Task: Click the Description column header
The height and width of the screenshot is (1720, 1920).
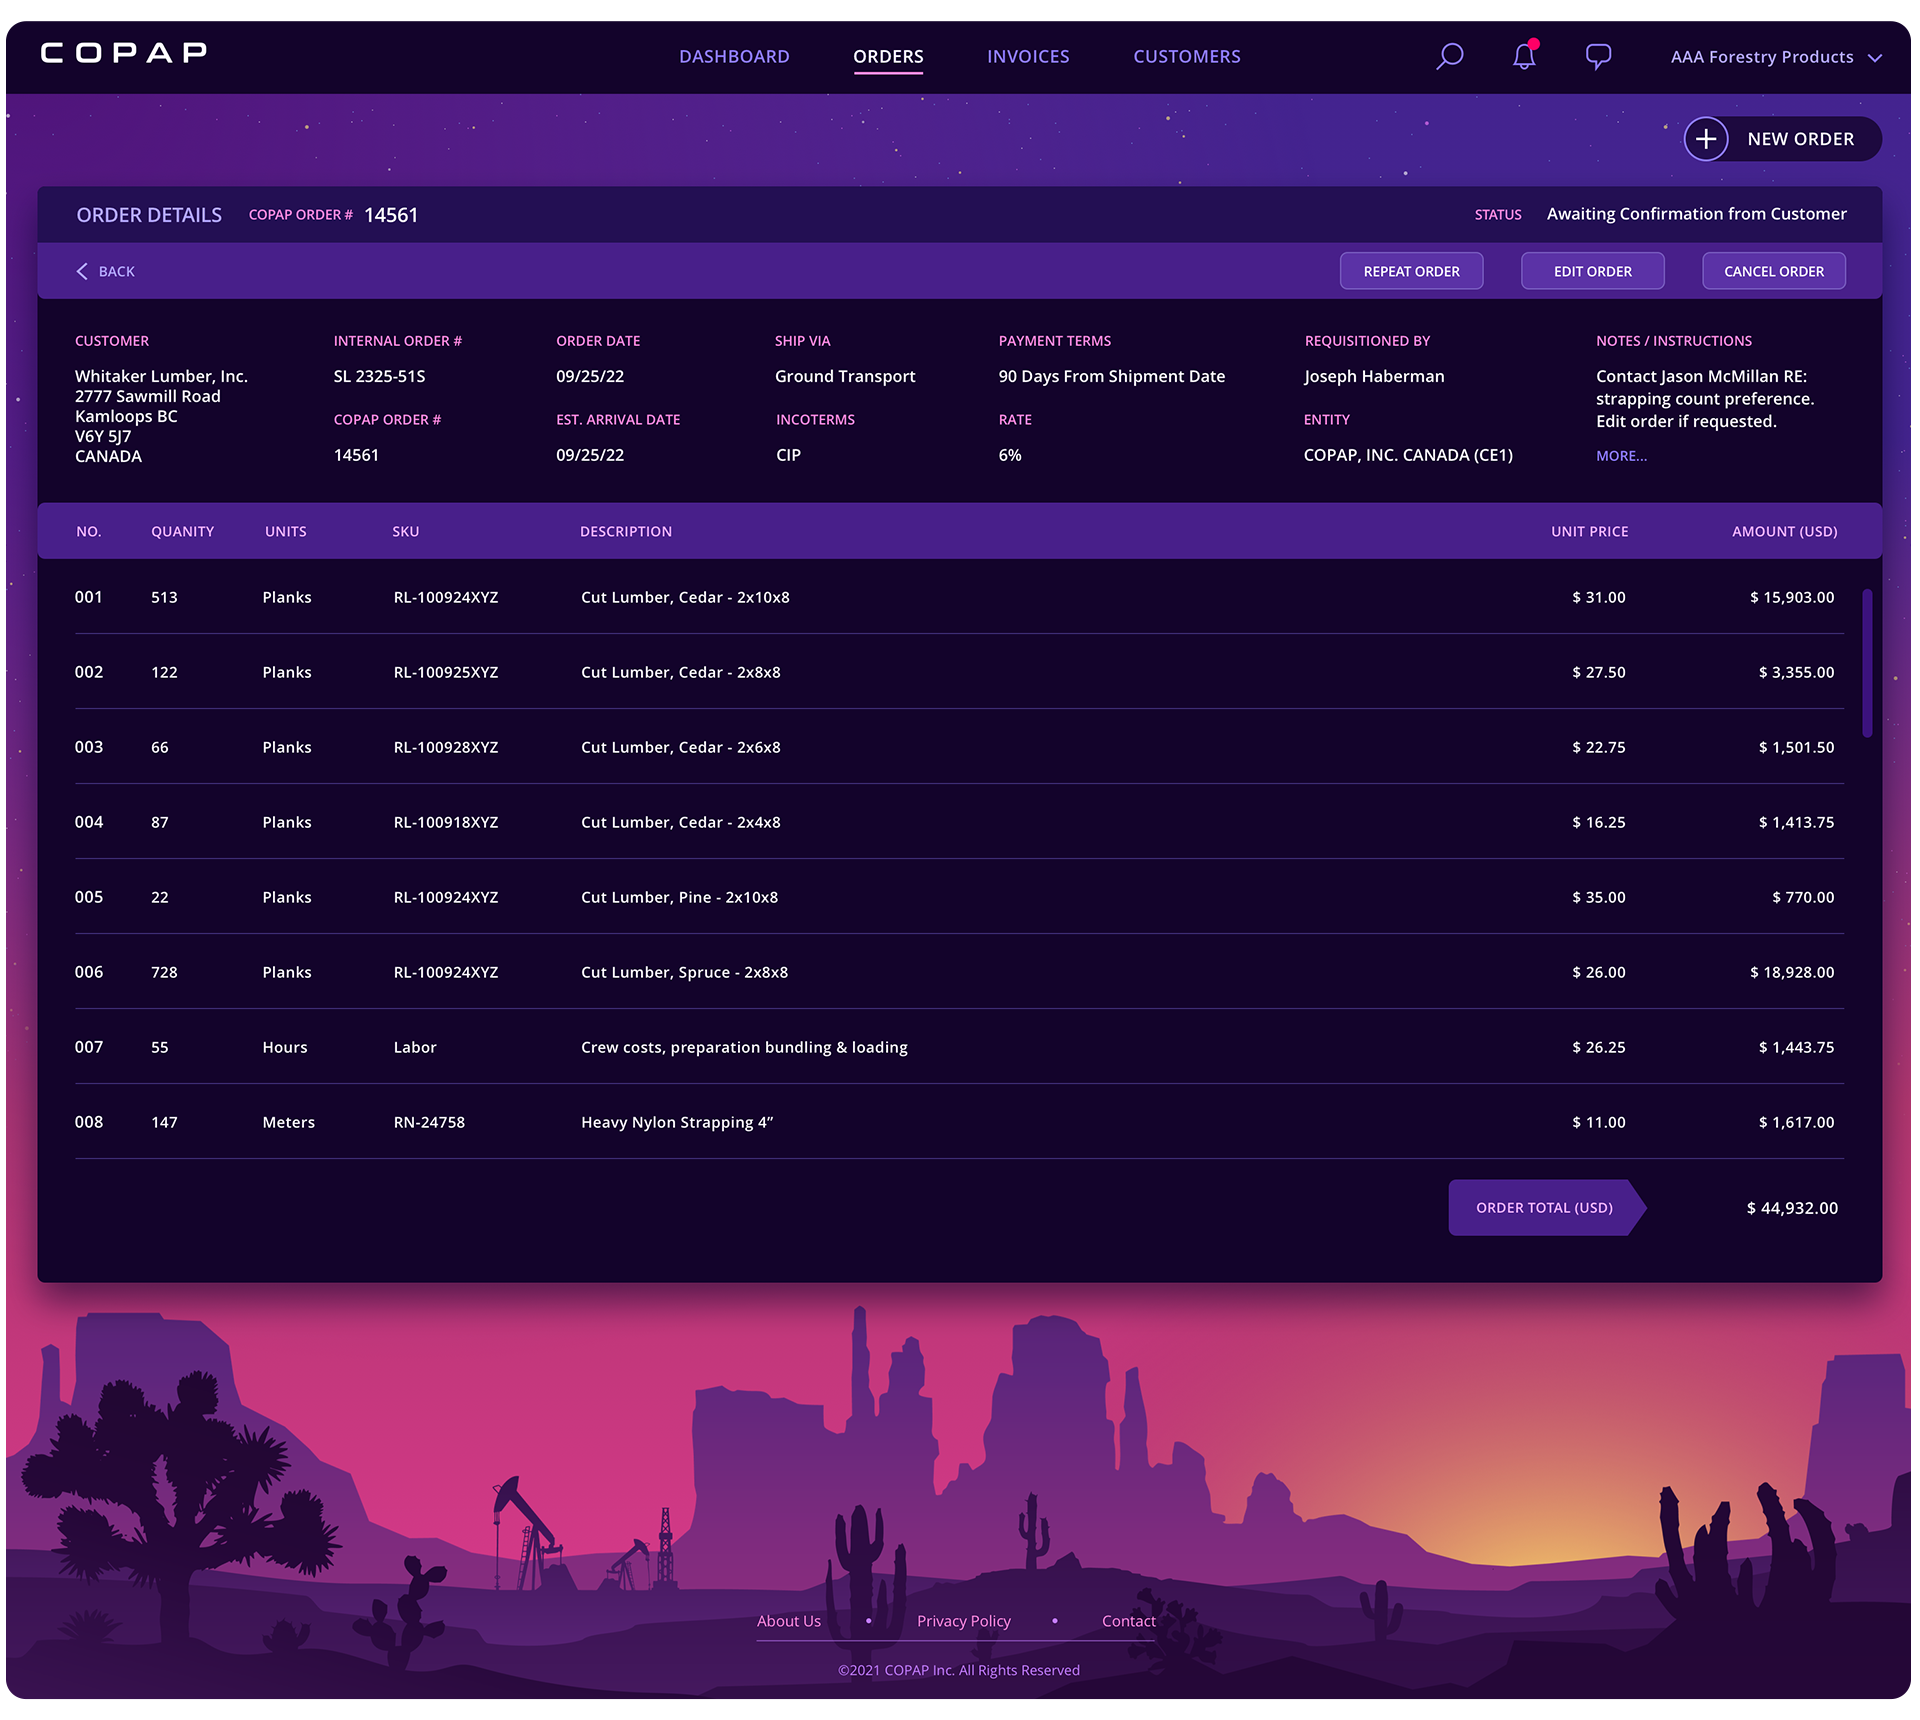Action: click(x=626, y=532)
